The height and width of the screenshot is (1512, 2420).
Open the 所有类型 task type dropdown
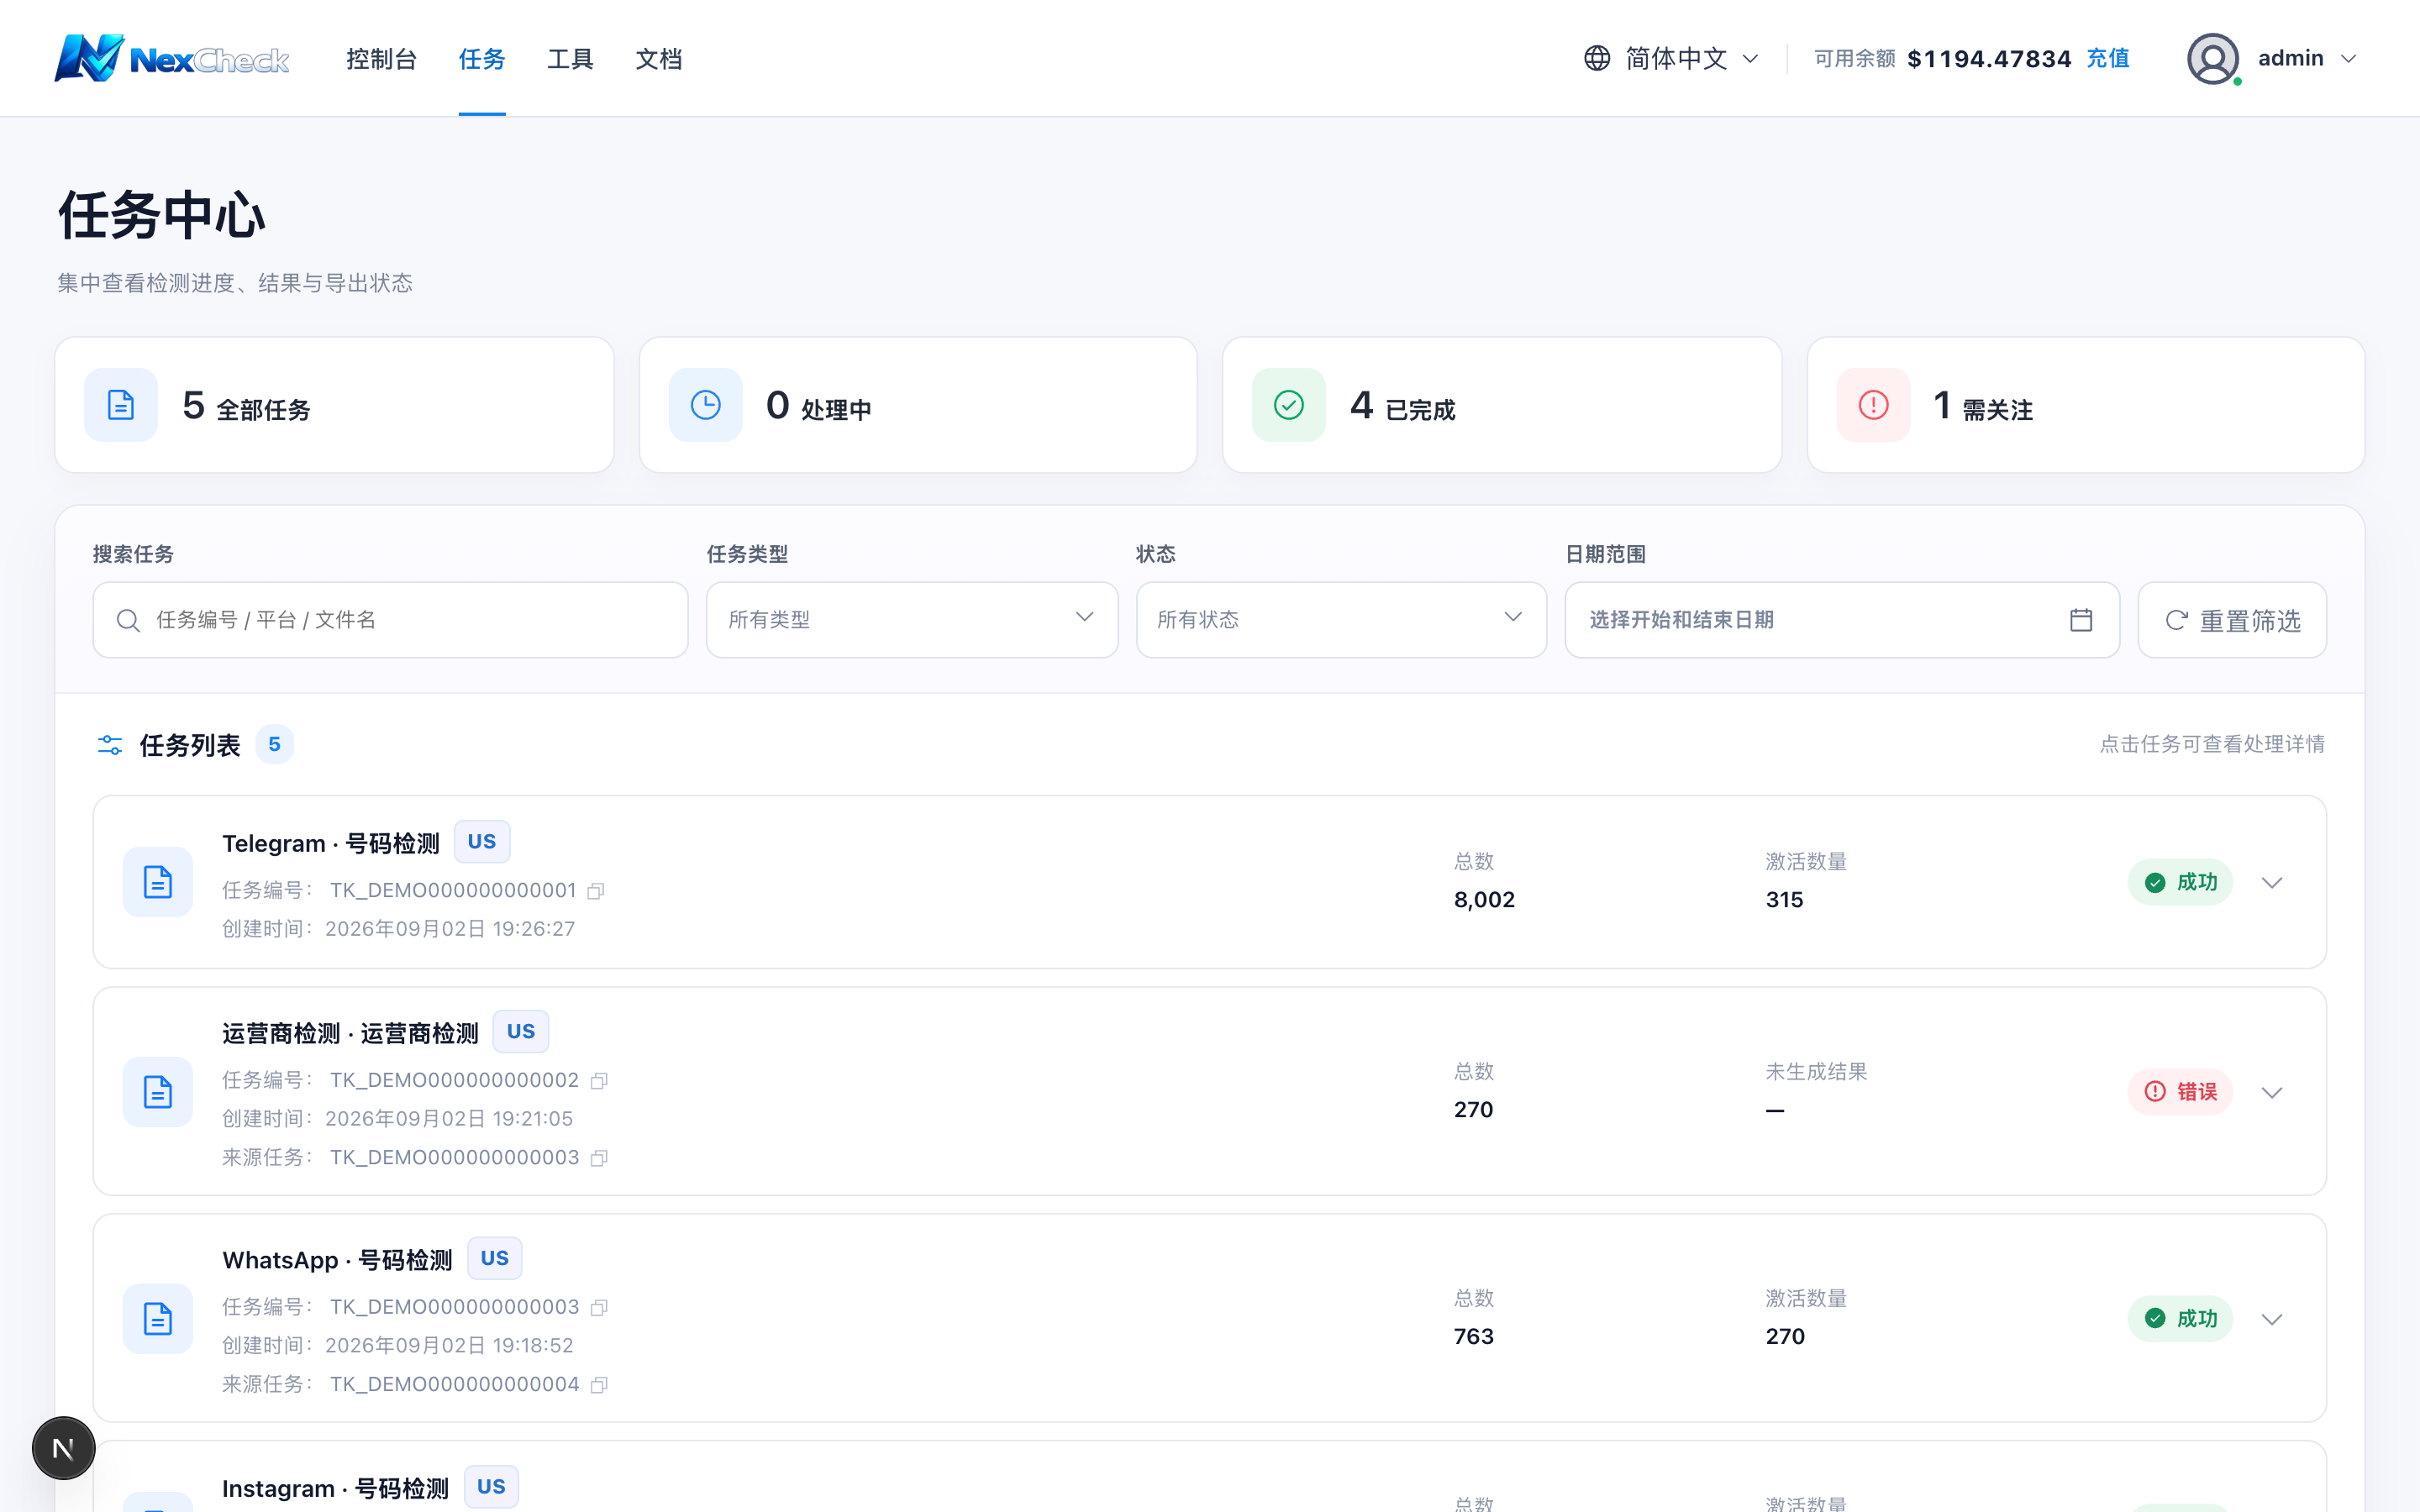click(912, 620)
